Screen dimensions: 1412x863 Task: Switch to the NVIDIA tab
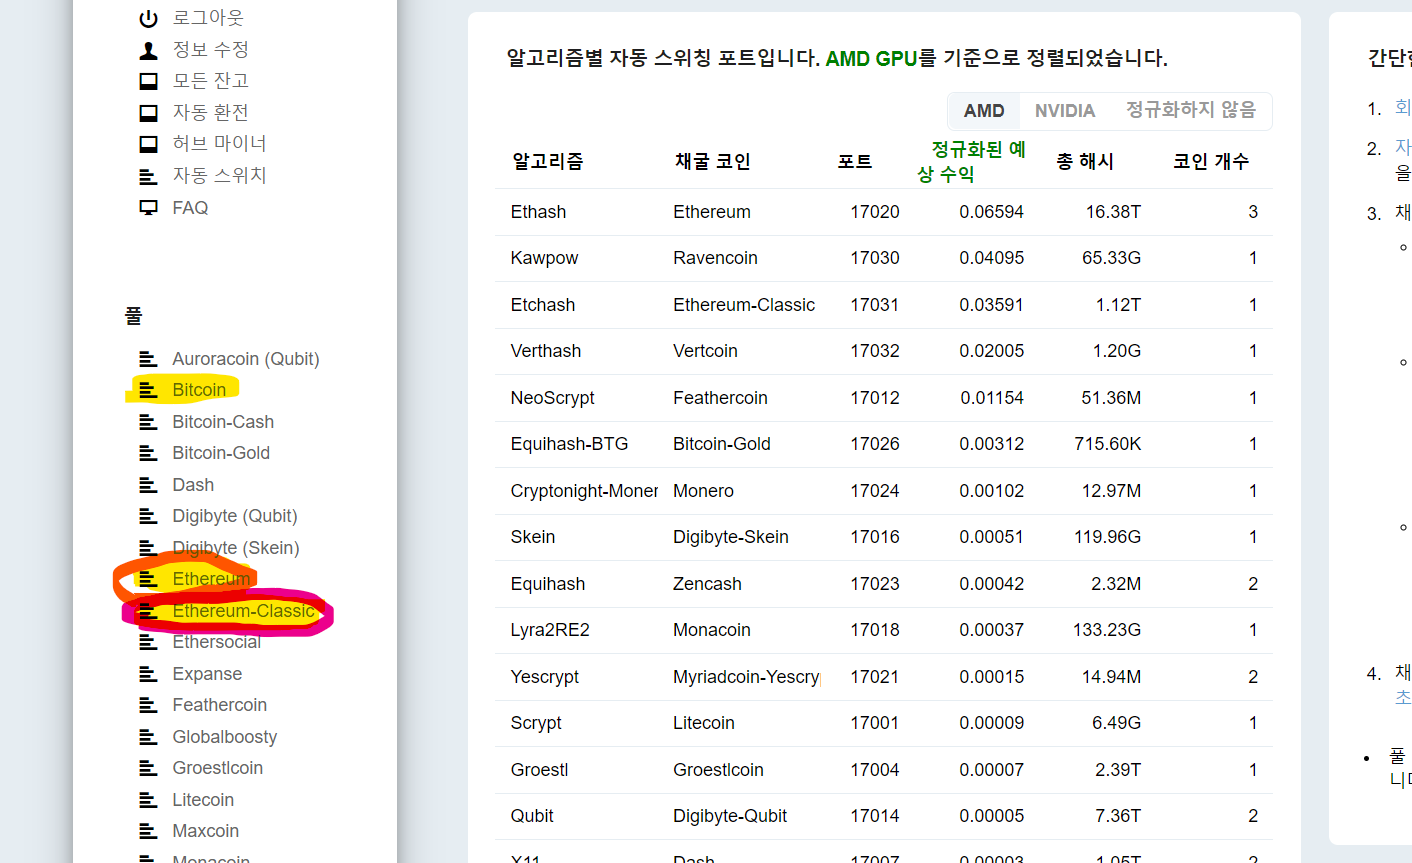[x=1065, y=111]
